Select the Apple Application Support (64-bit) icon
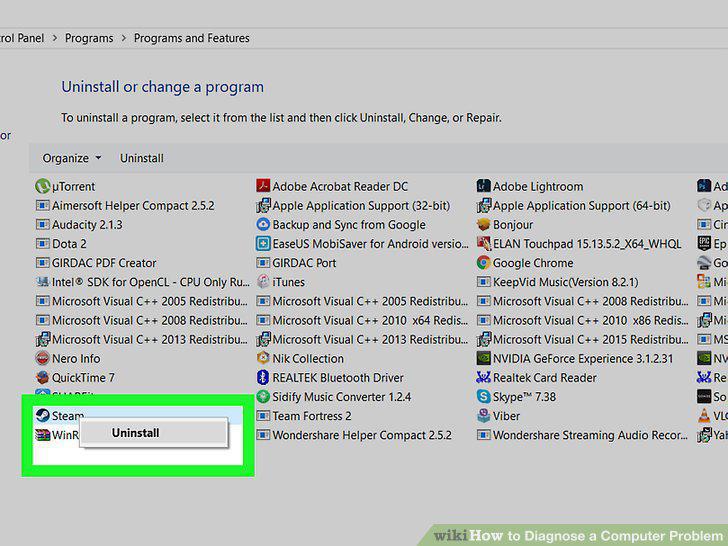Screen dimensions: 728x546 coord(483,206)
